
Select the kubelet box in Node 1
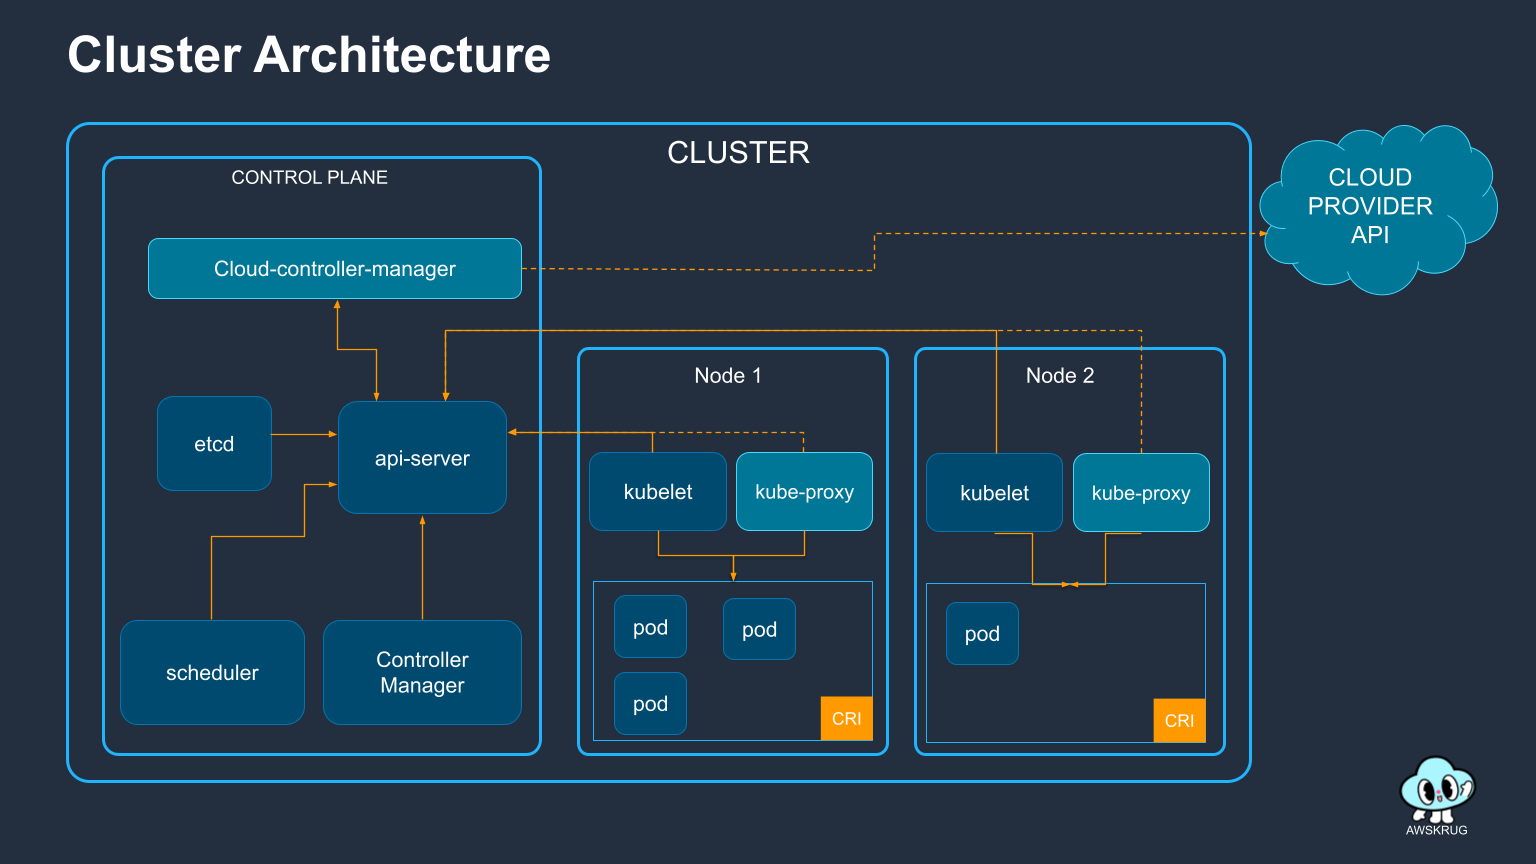658,492
